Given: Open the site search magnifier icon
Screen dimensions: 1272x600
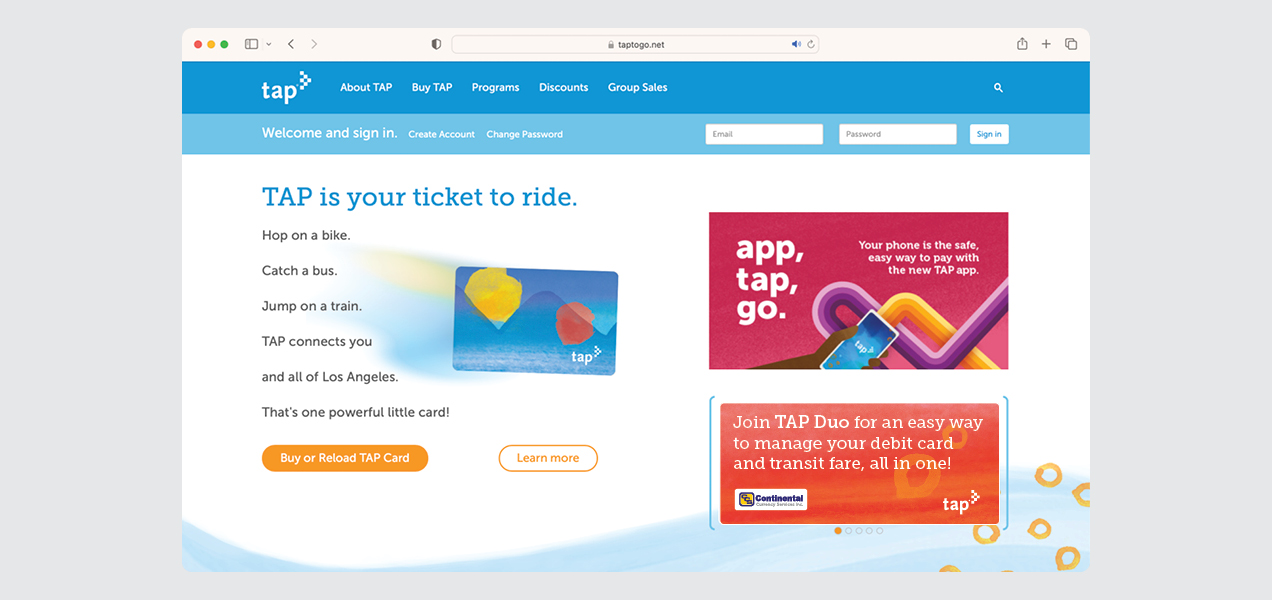Looking at the screenshot, I should (998, 88).
